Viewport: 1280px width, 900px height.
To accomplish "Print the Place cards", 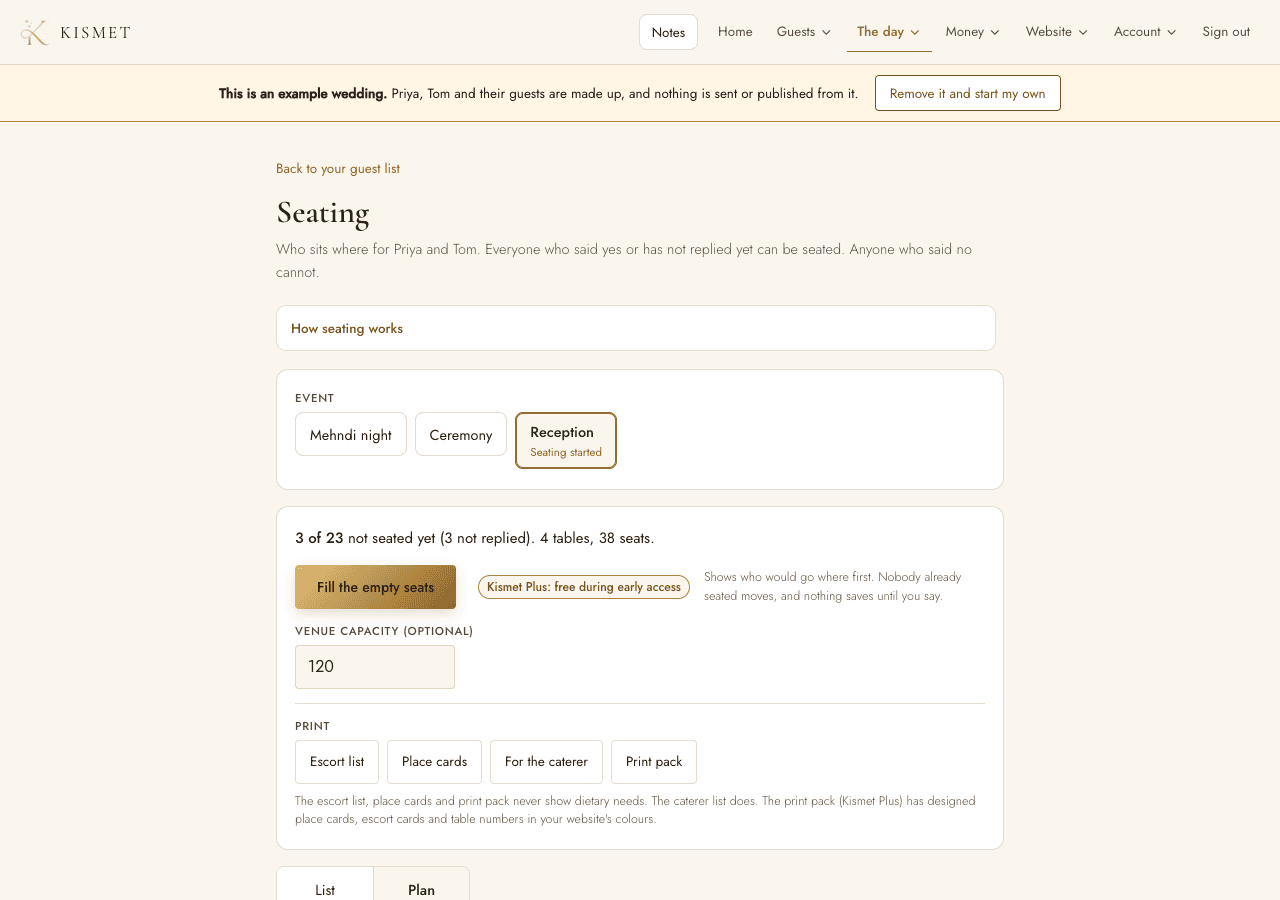I will [434, 762].
